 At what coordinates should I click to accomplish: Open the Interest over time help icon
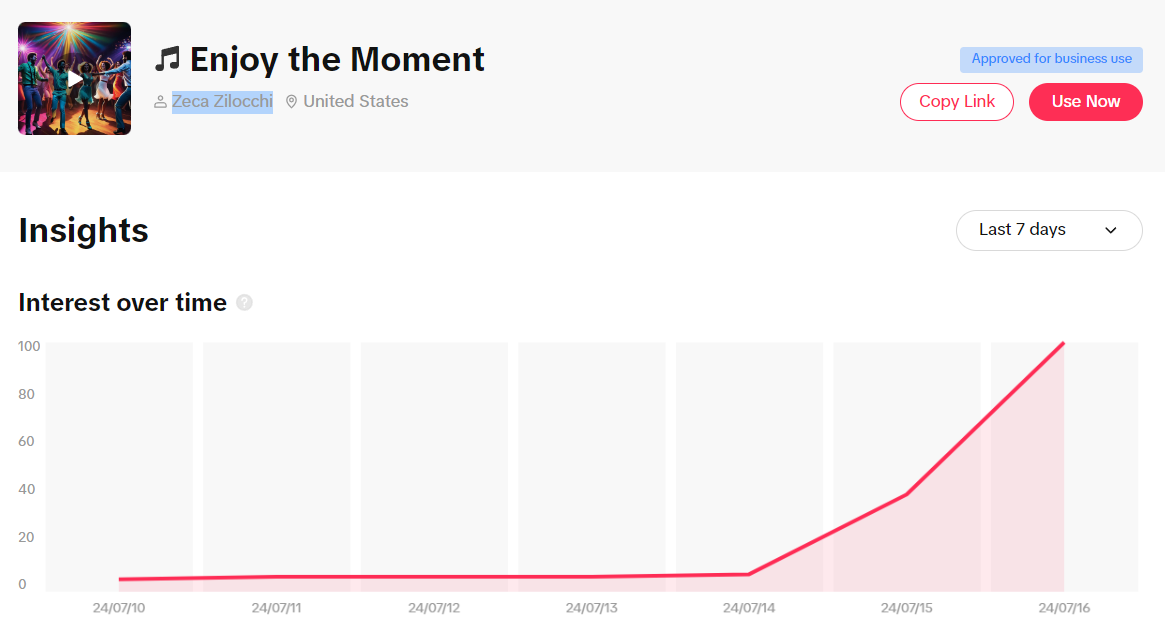click(244, 302)
